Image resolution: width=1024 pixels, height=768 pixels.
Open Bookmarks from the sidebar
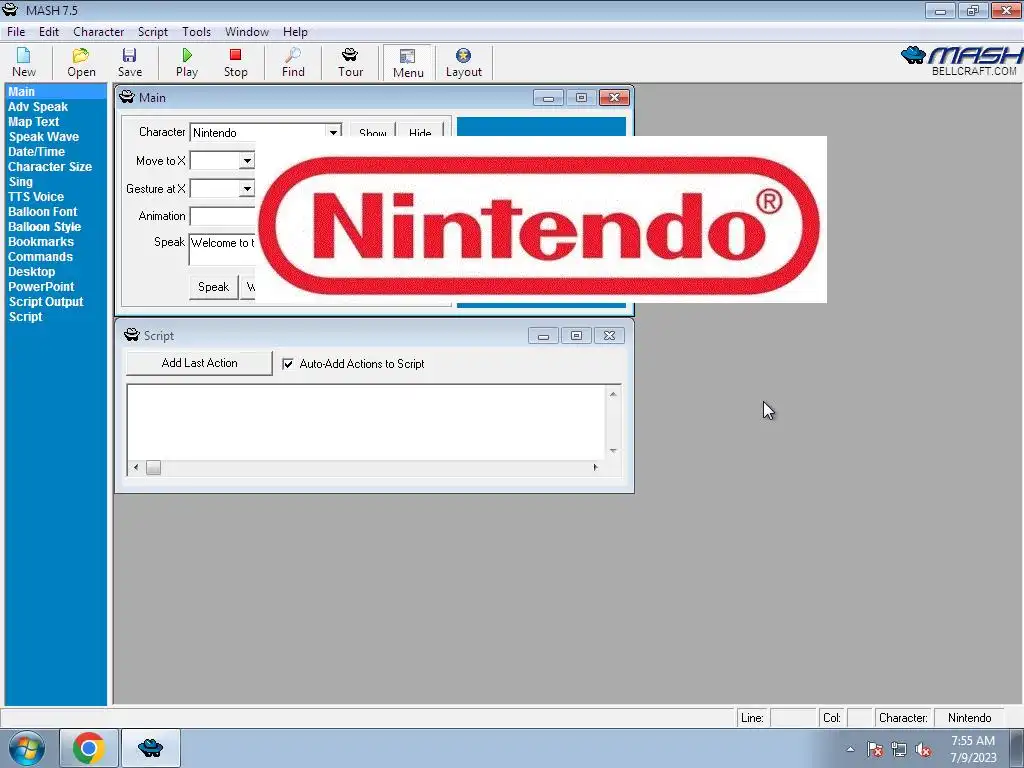click(x=40, y=242)
